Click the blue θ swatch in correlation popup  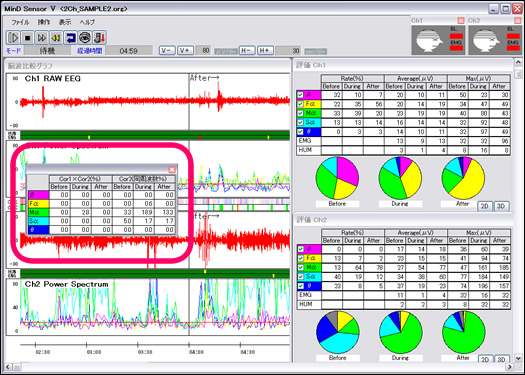[x=39, y=230]
